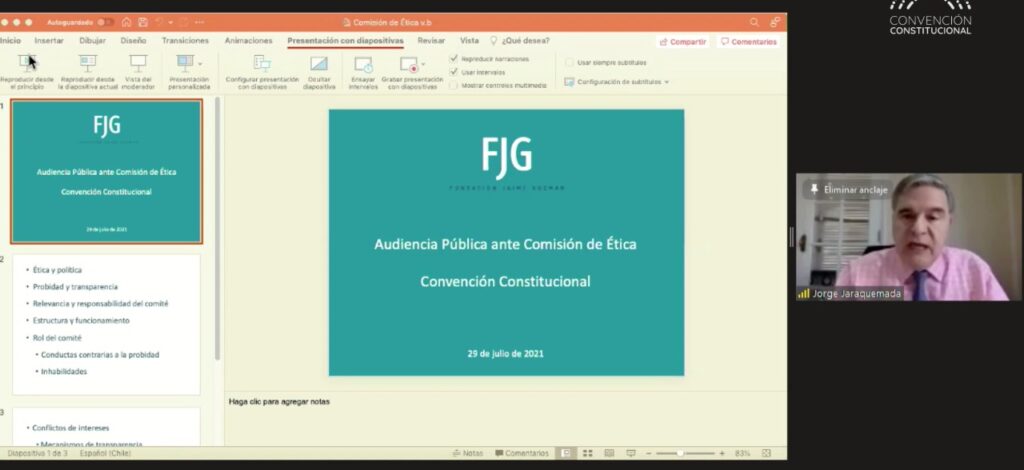
Task: Click the search magnifier in title bar
Action: (754, 22)
